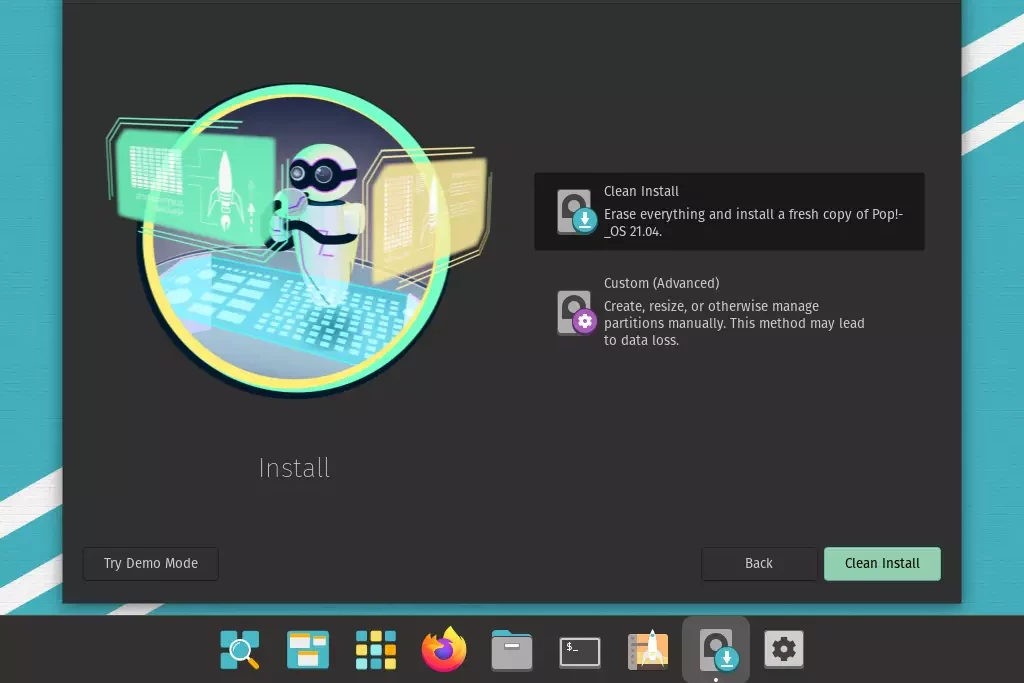Select the Clean Install option row
Viewport: 1024px width, 683px height.
tap(729, 212)
